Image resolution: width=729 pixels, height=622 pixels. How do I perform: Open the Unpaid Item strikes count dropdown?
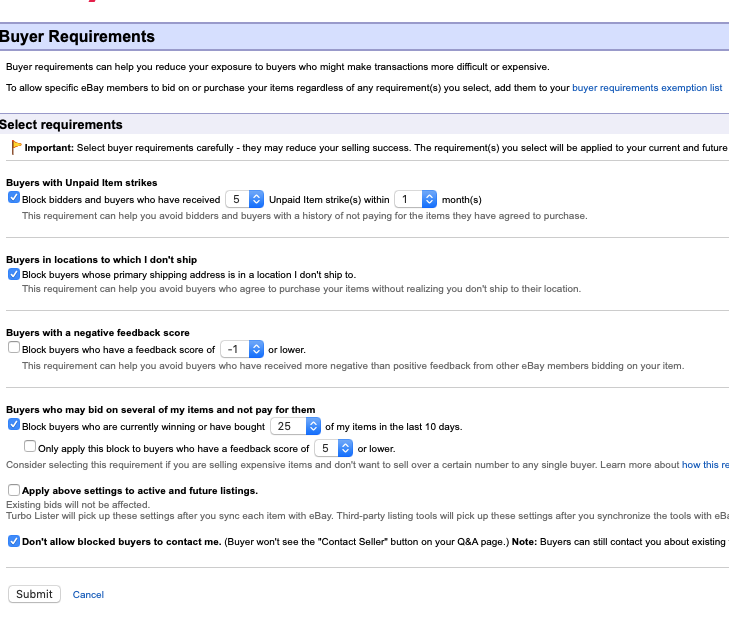point(244,199)
